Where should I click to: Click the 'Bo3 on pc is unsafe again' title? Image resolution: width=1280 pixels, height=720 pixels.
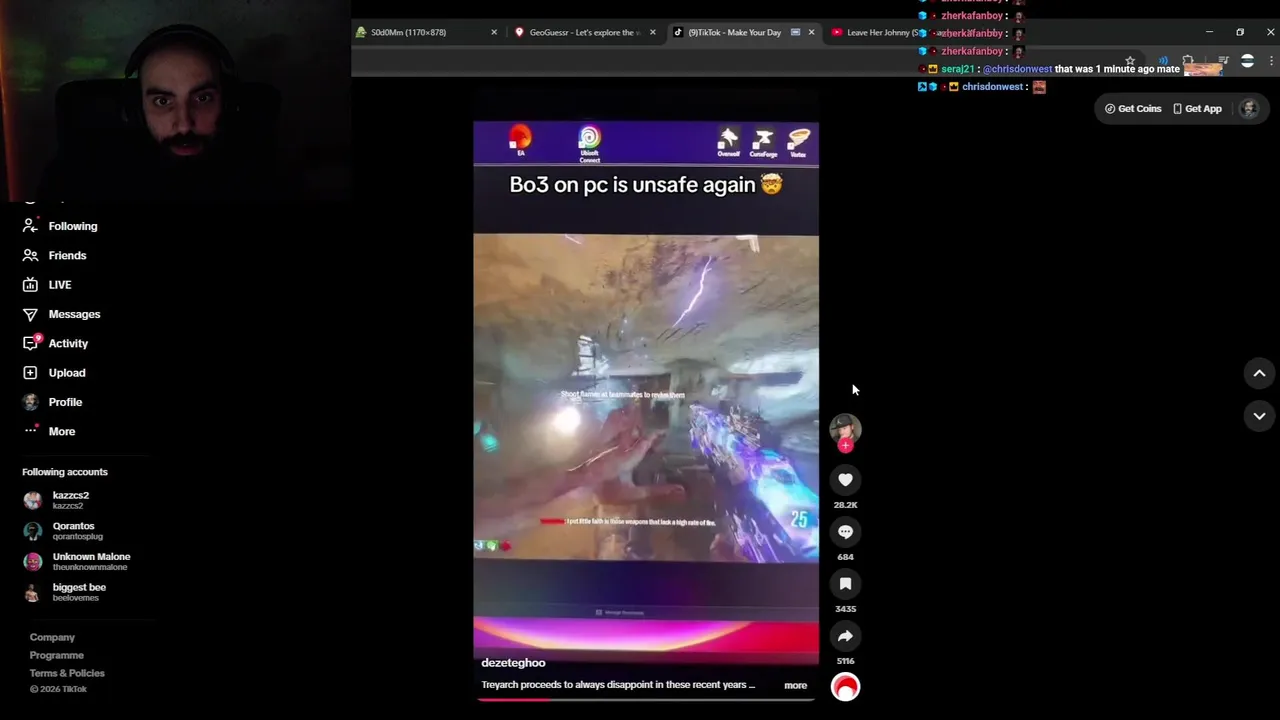(645, 185)
